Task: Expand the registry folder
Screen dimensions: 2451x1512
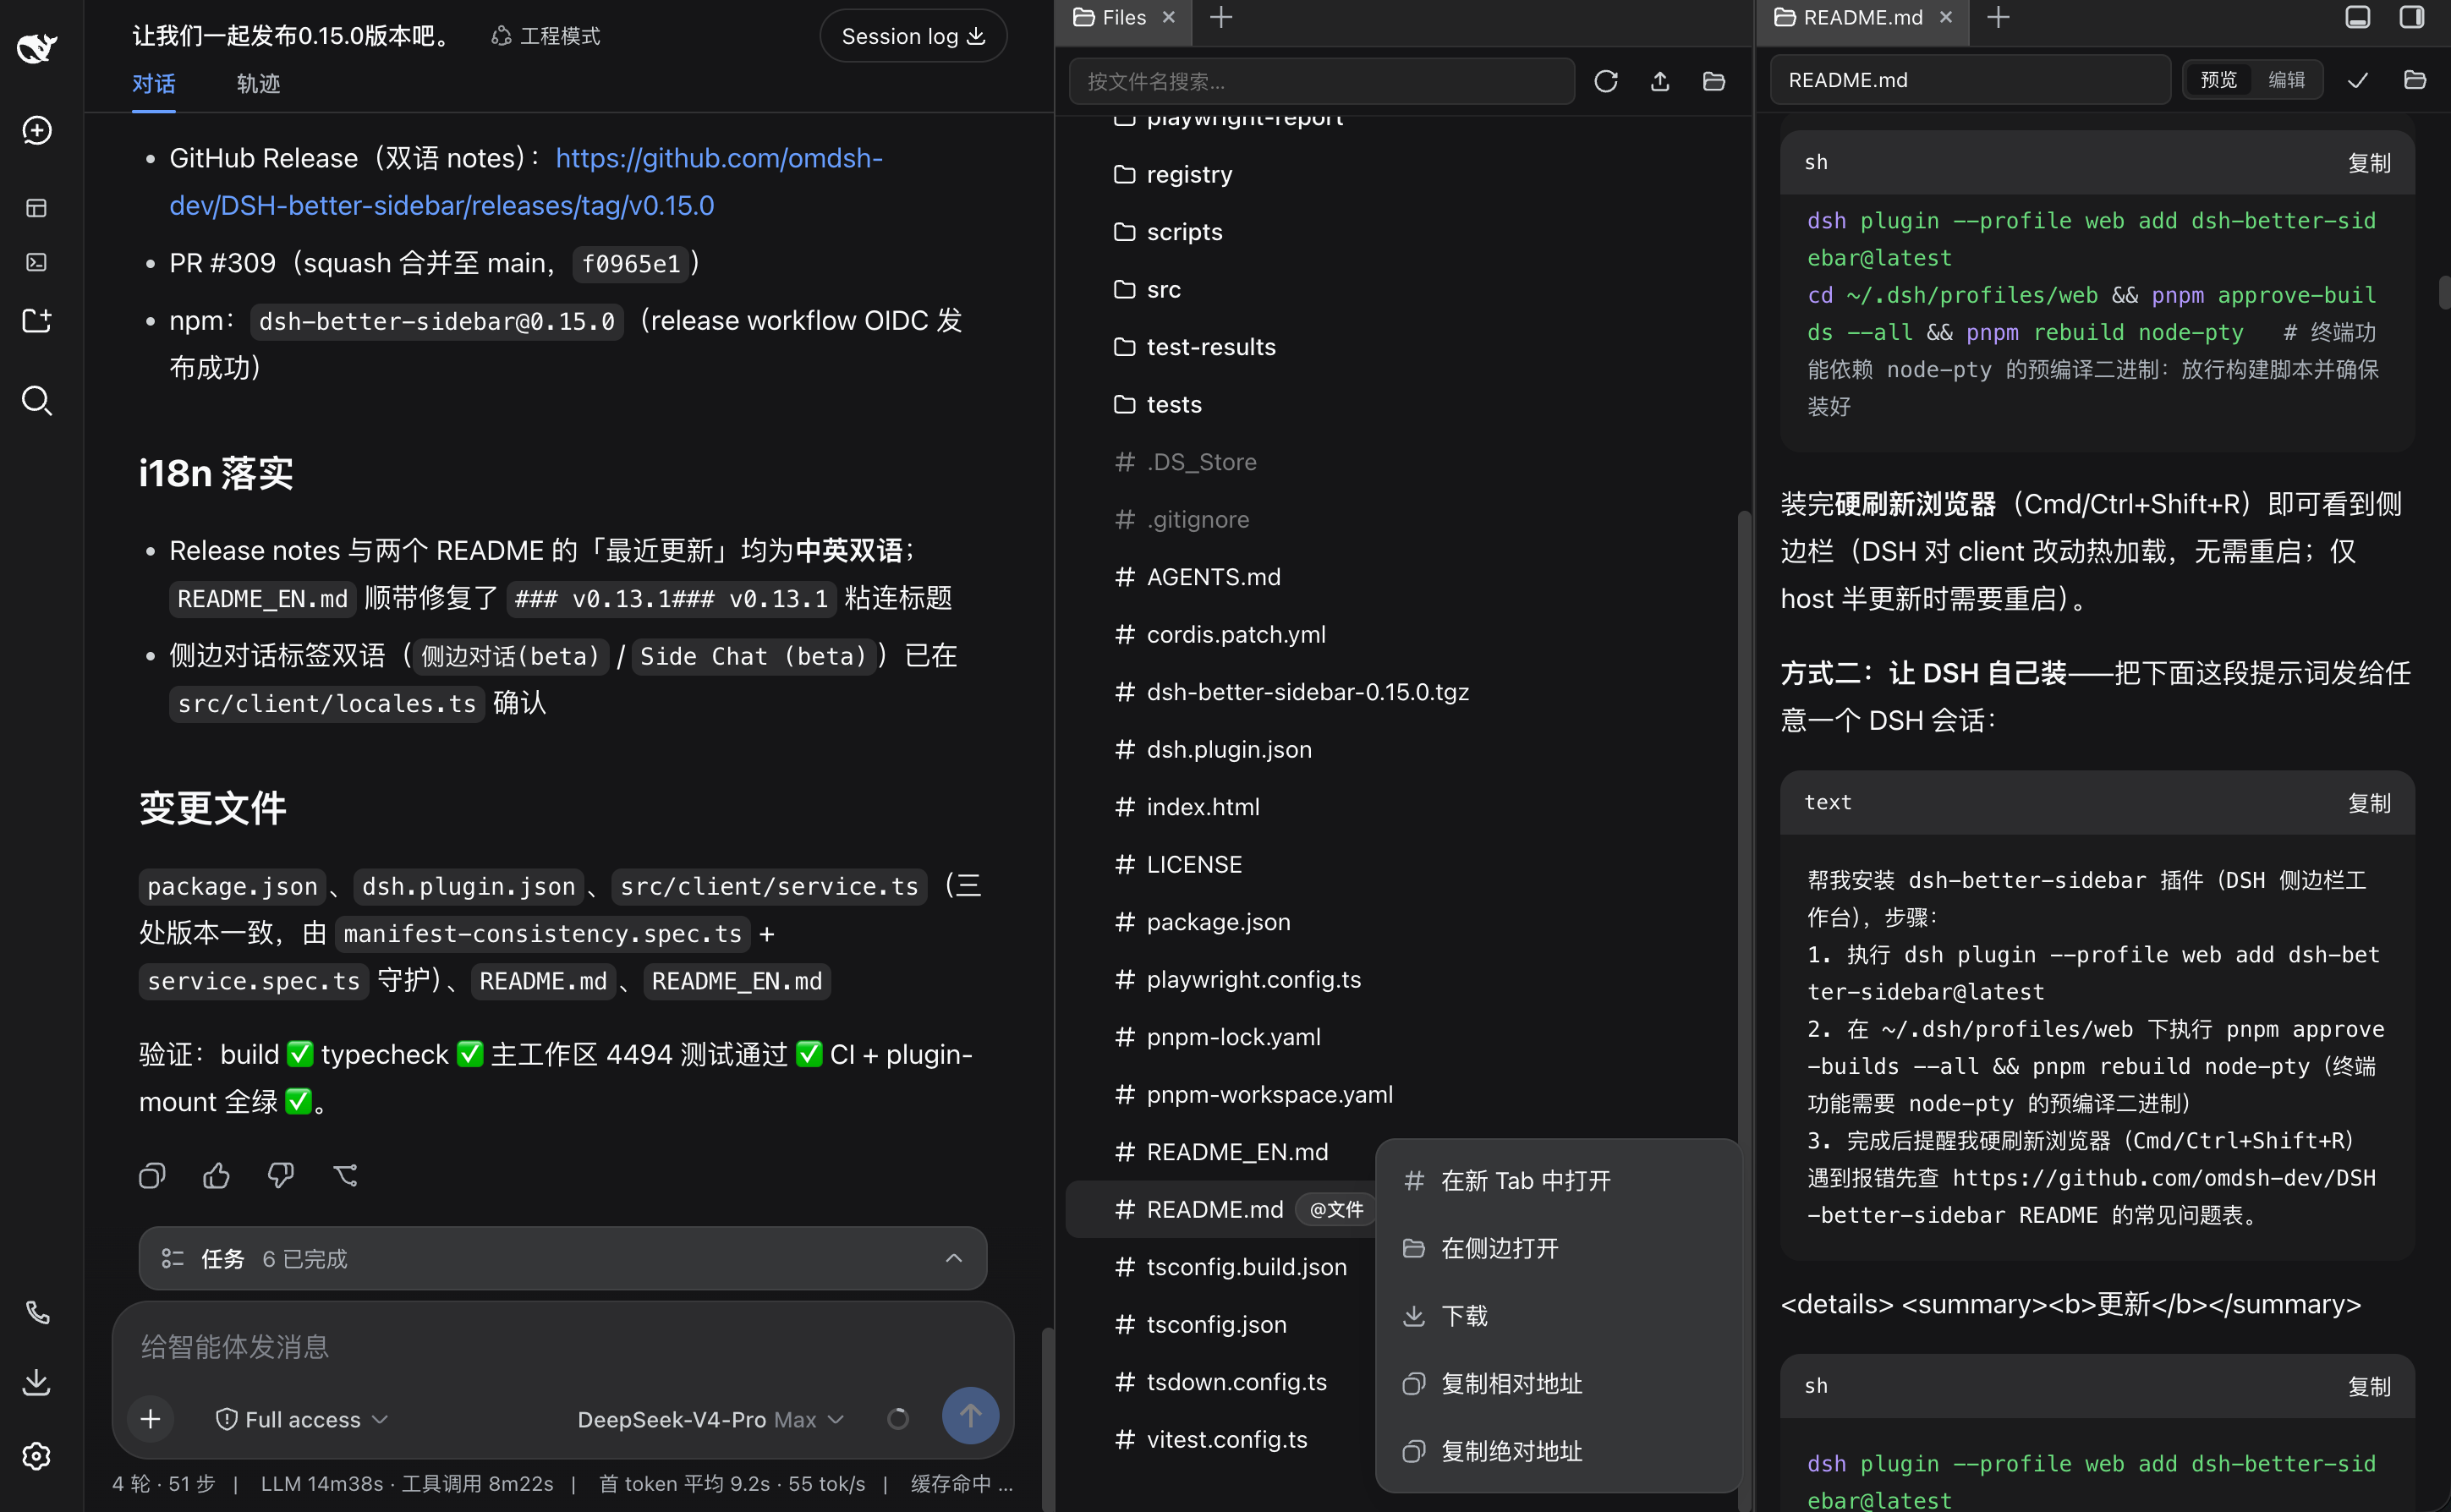Action: (1175, 174)
